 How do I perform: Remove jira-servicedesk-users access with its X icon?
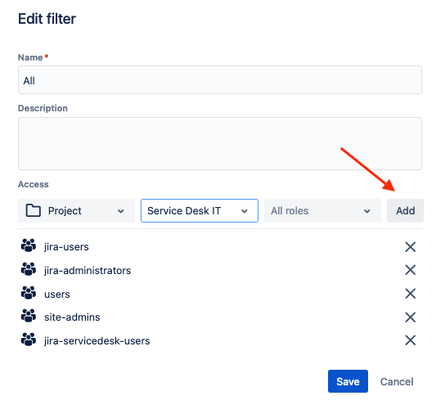(x=410, y=340)
